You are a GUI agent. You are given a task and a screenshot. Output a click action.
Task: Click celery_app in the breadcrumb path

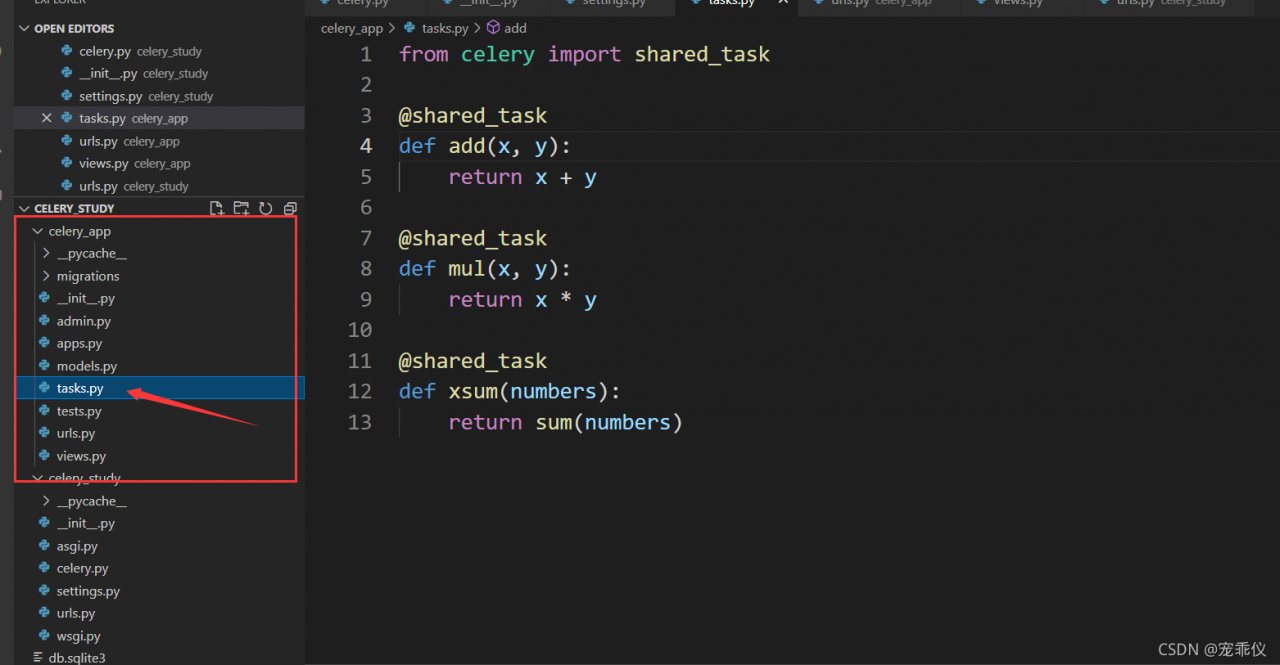click(x=351, y=28)
